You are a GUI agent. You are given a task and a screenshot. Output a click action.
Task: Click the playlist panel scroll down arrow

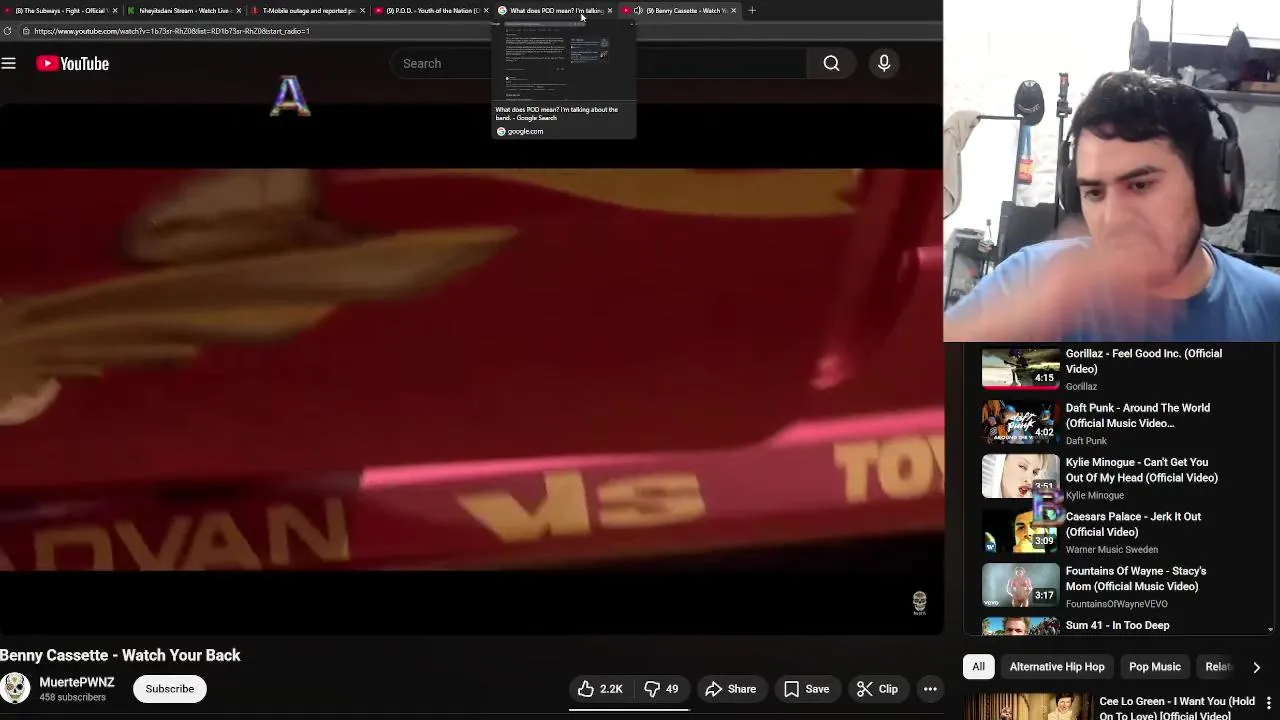click(1271, 630)
